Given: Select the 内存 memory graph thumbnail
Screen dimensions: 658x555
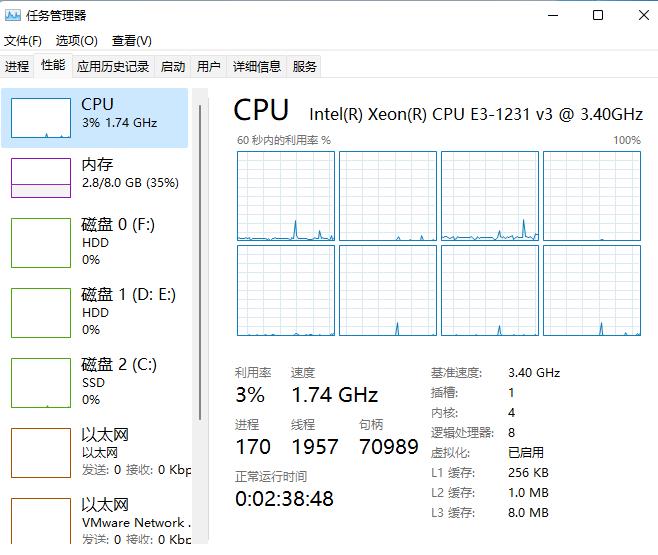Looking at the screenshot, I should pyautogui.click(x=41, y=177).
